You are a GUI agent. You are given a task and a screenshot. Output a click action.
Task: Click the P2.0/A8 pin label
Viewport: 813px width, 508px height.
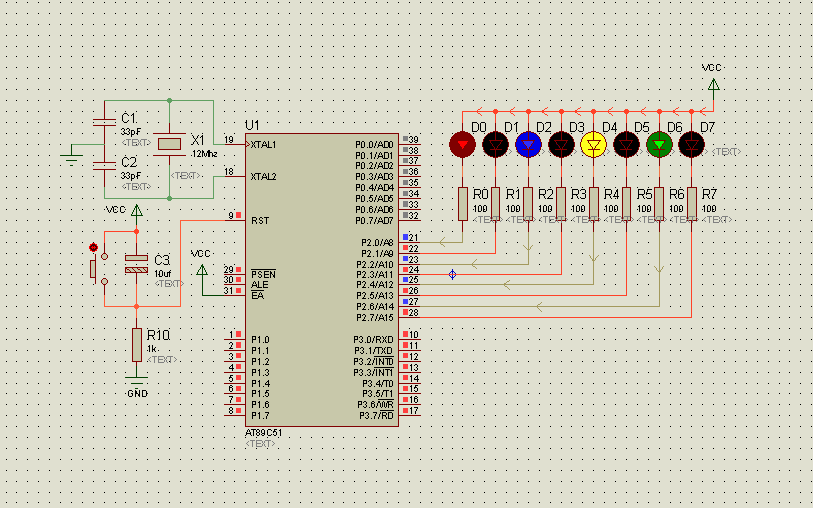point(377,242)
